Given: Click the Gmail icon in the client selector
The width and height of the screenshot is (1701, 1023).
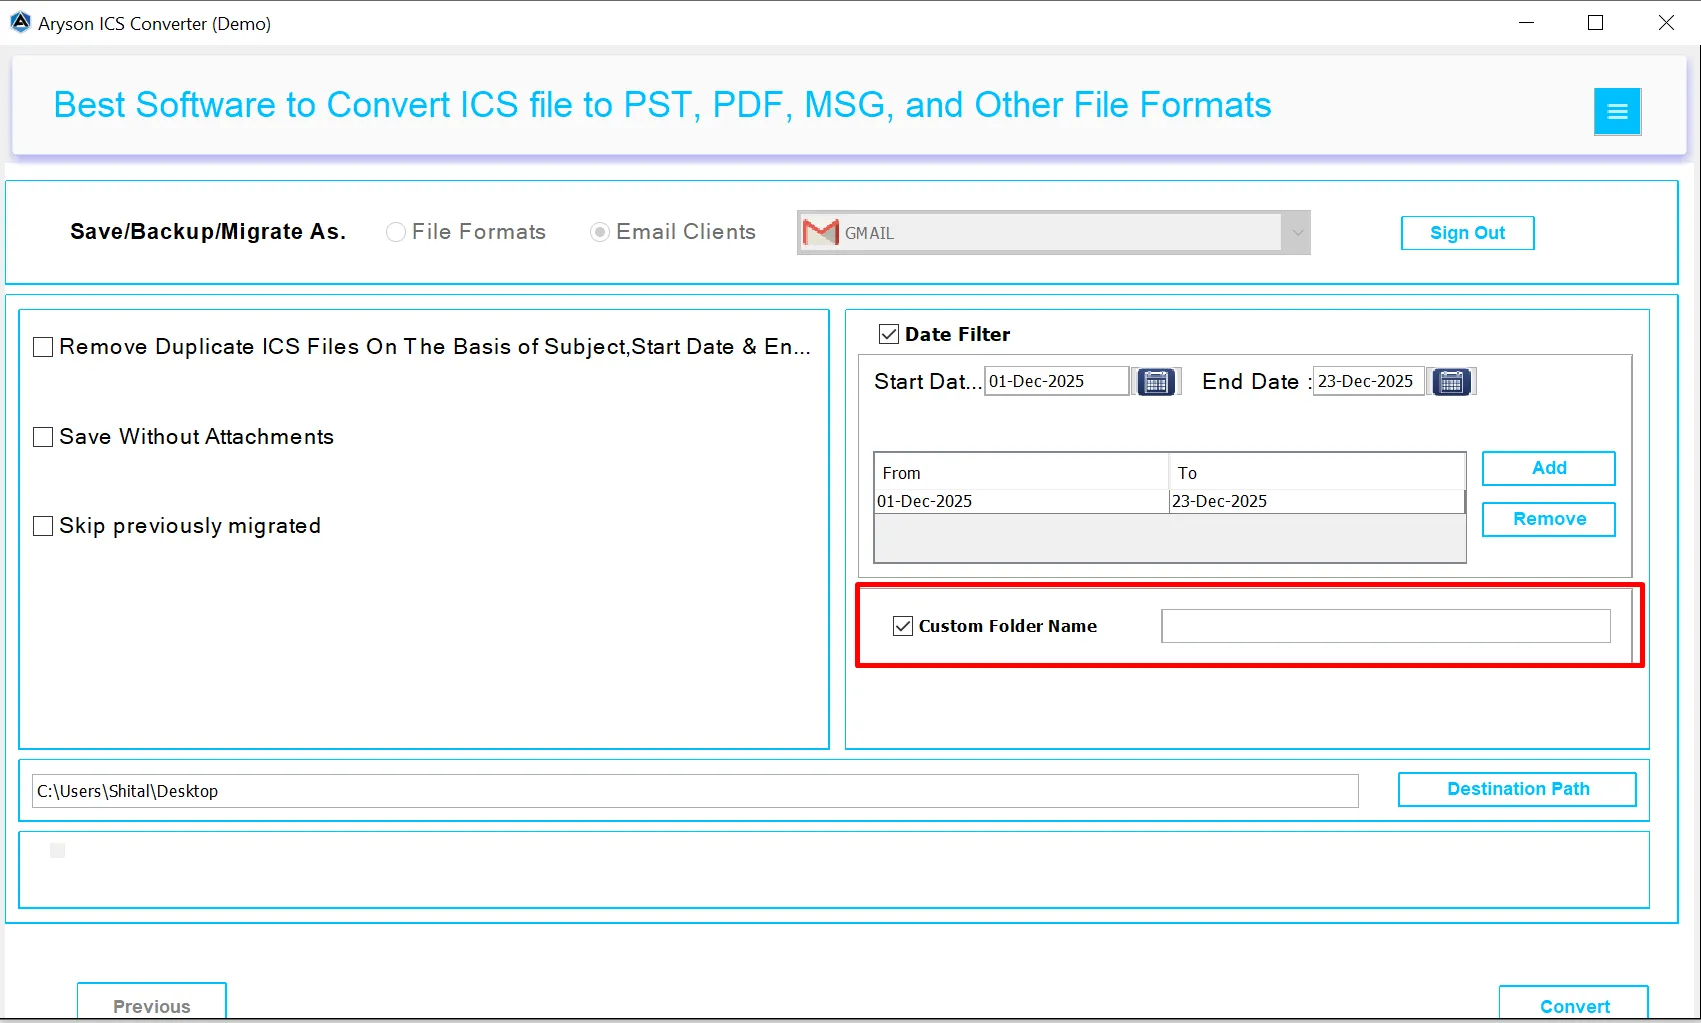Looking at the screenshot, I should tap(819, 232).
